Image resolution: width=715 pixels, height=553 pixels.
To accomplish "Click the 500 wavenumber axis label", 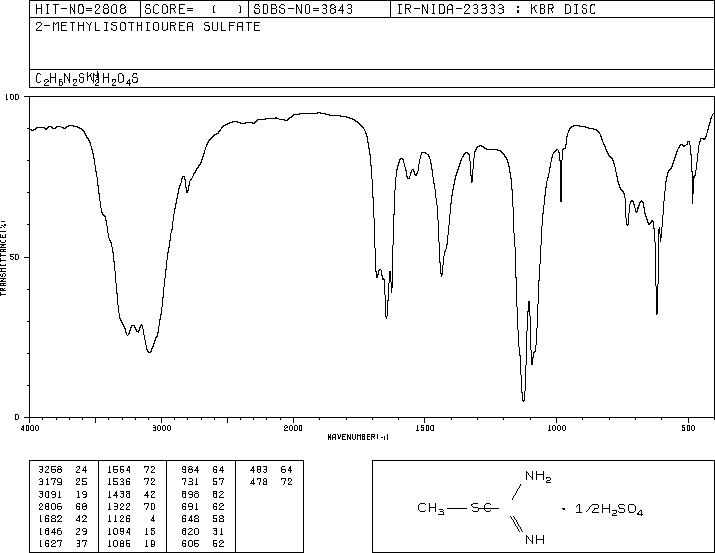I will (688, 428).
